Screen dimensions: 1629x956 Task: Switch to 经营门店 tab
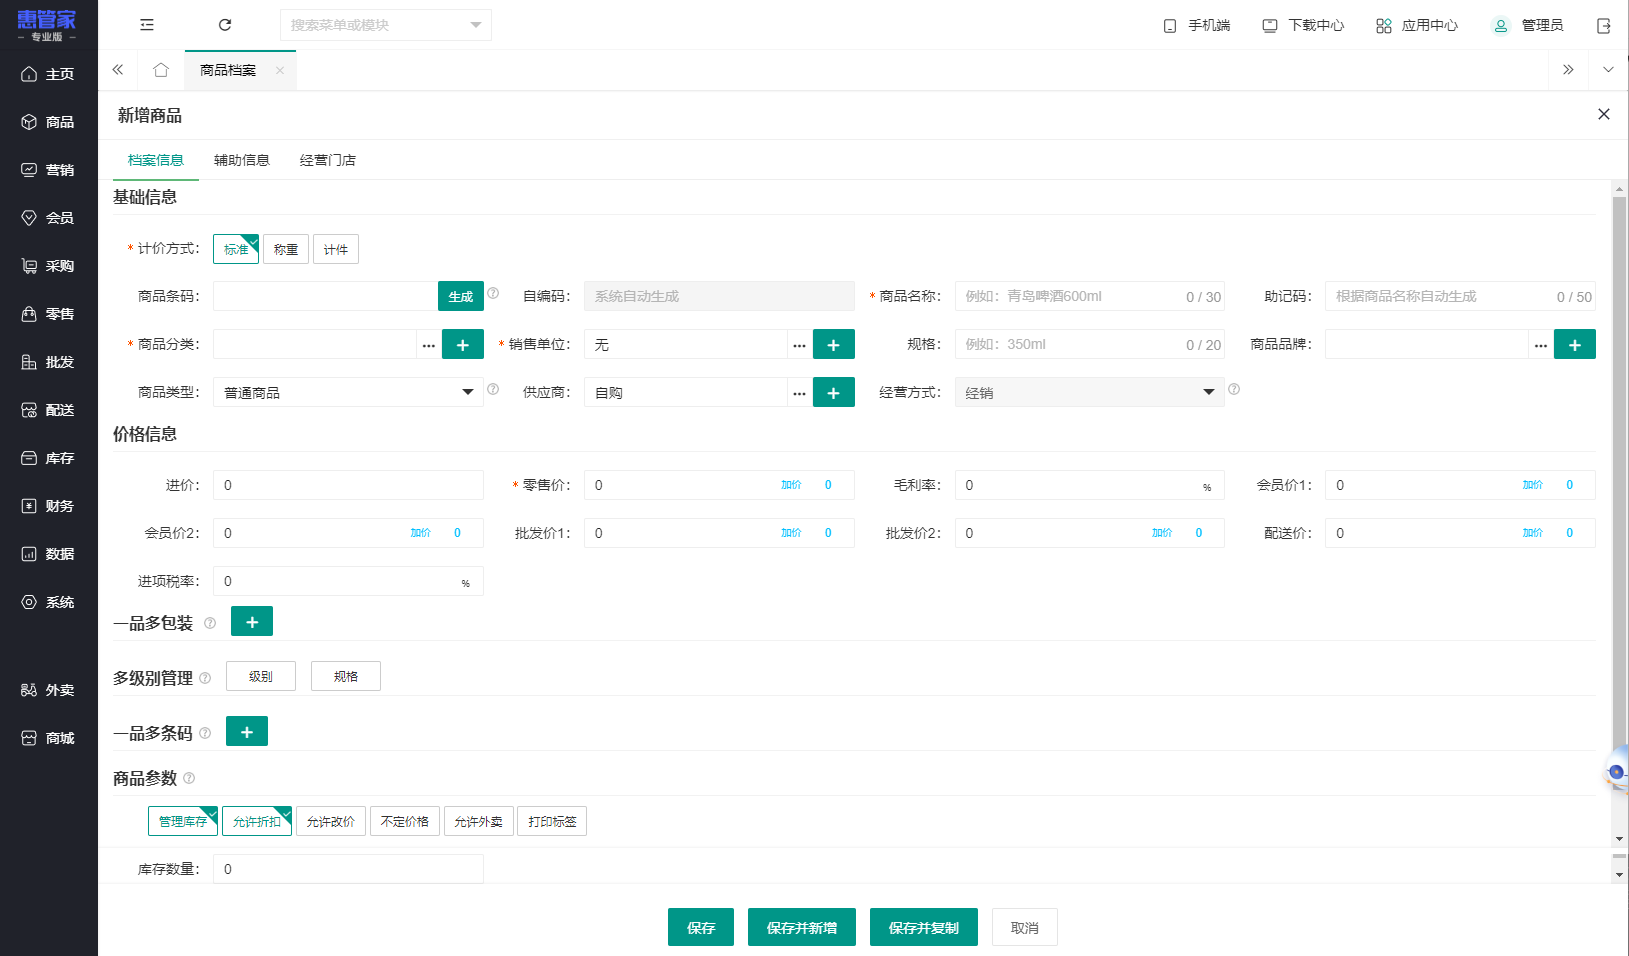328,160
